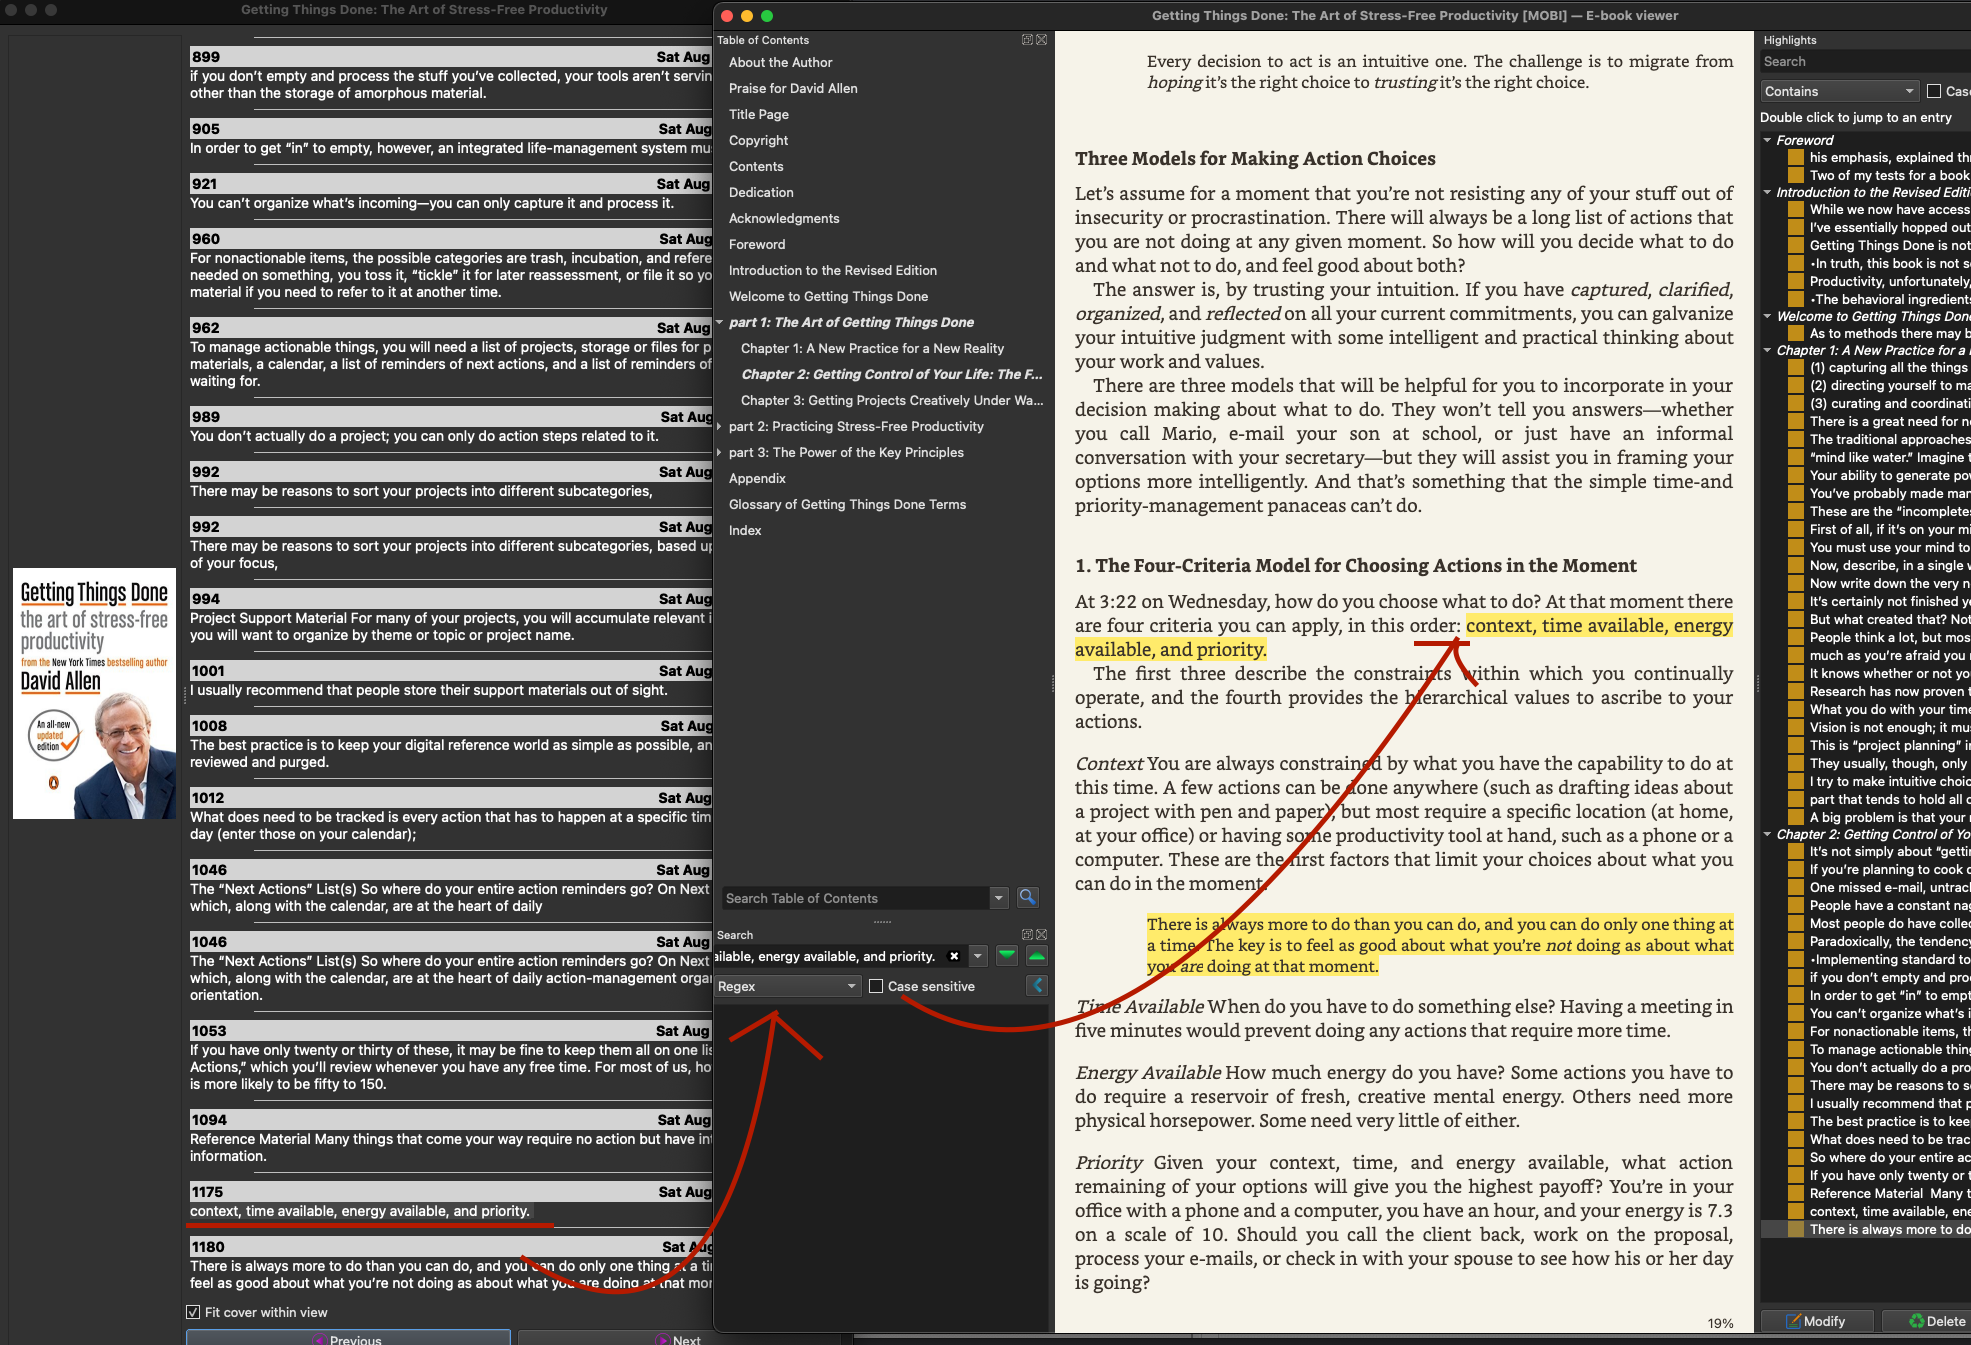Click the Table of Contents search magnifier

pos(1027,897)
